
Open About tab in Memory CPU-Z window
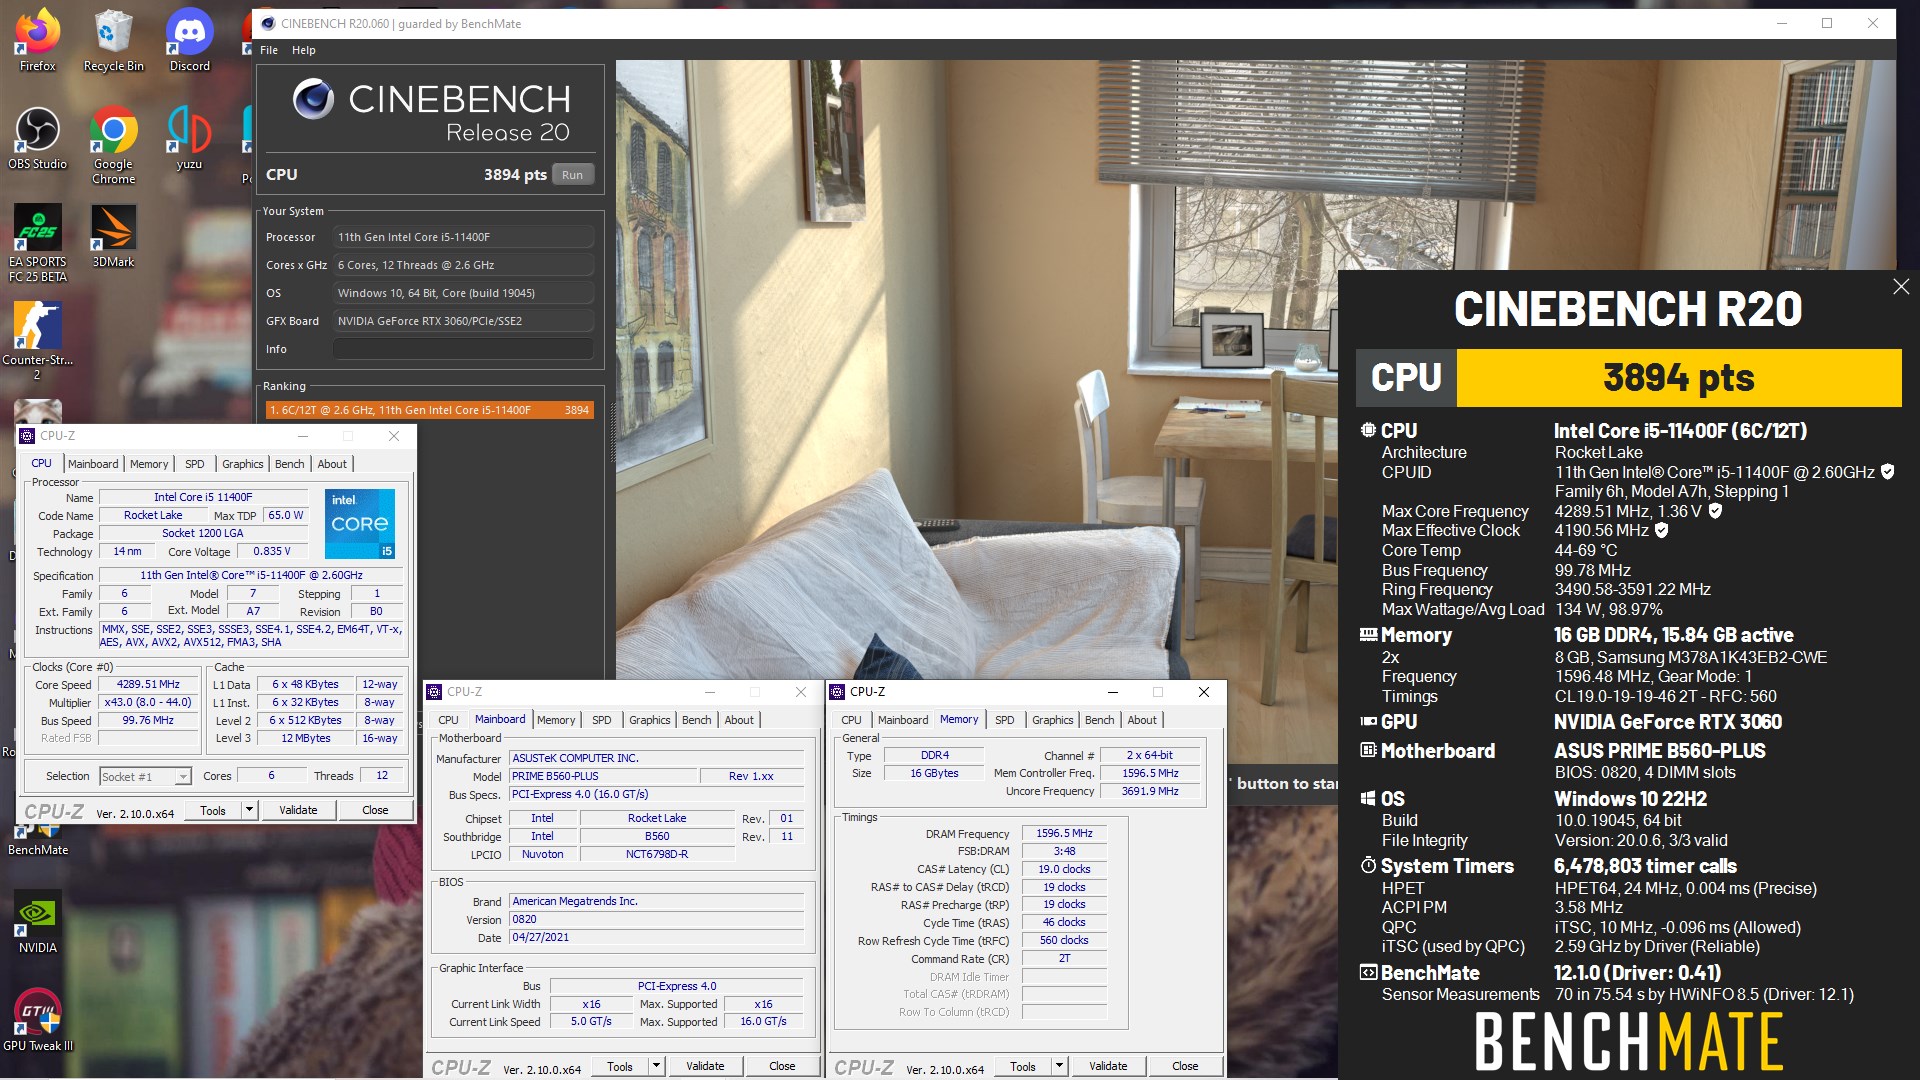coord(1142,720)
